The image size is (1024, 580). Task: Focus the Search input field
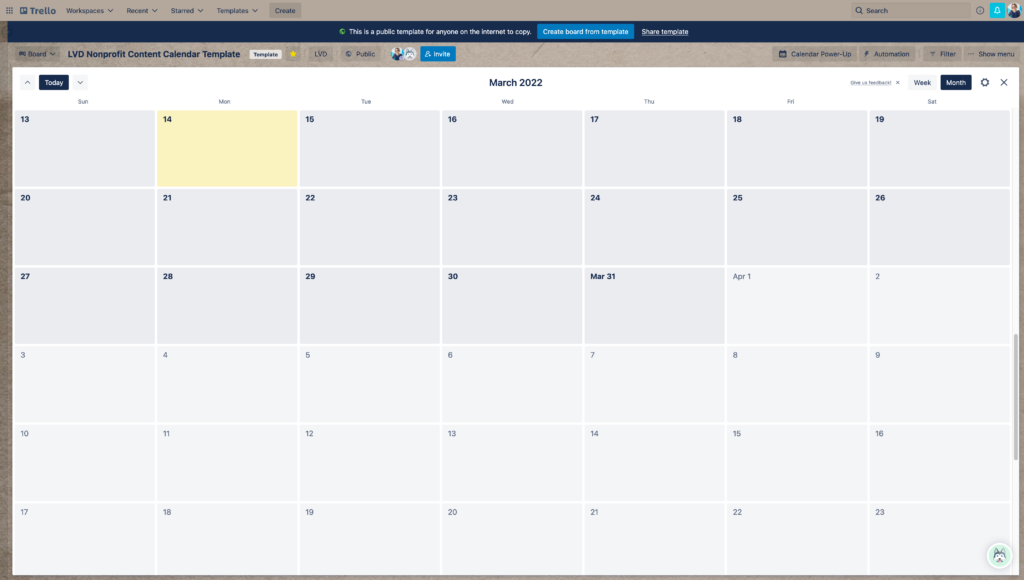910,10
